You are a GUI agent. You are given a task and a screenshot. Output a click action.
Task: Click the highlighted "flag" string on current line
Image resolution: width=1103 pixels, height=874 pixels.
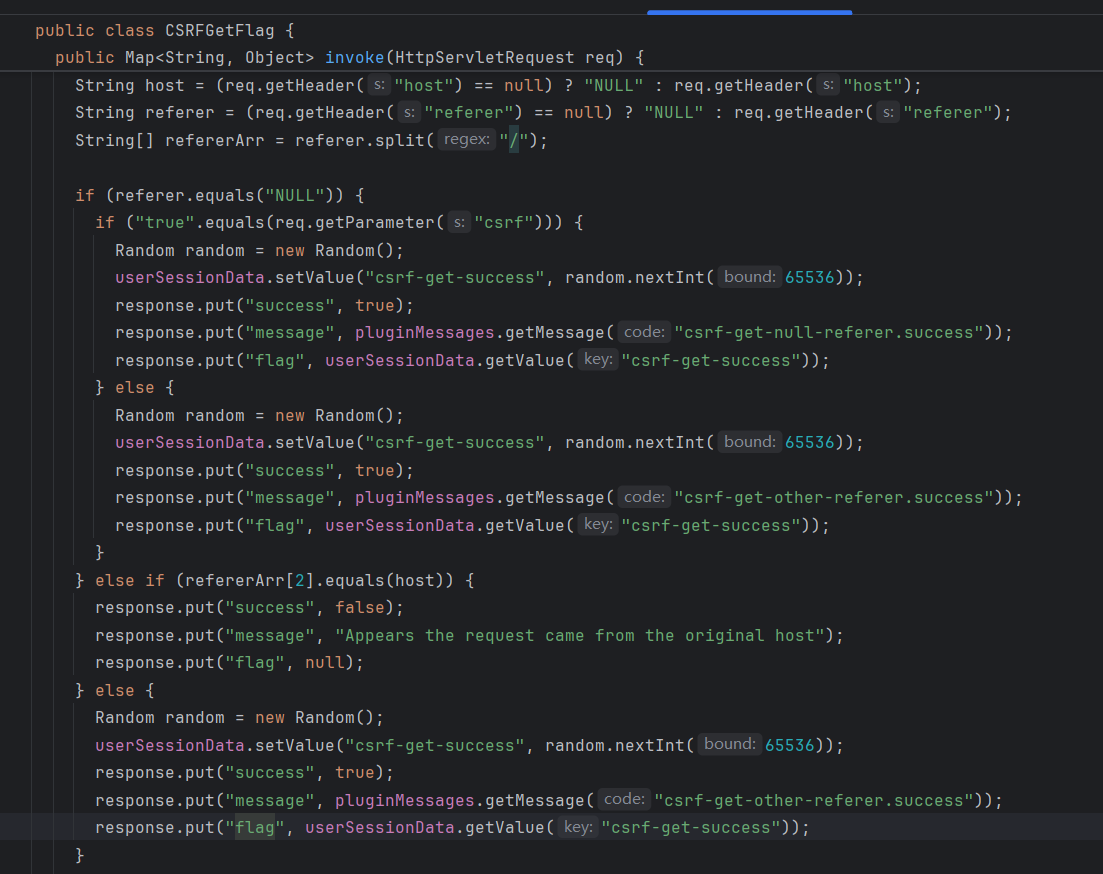click(254, 827)
